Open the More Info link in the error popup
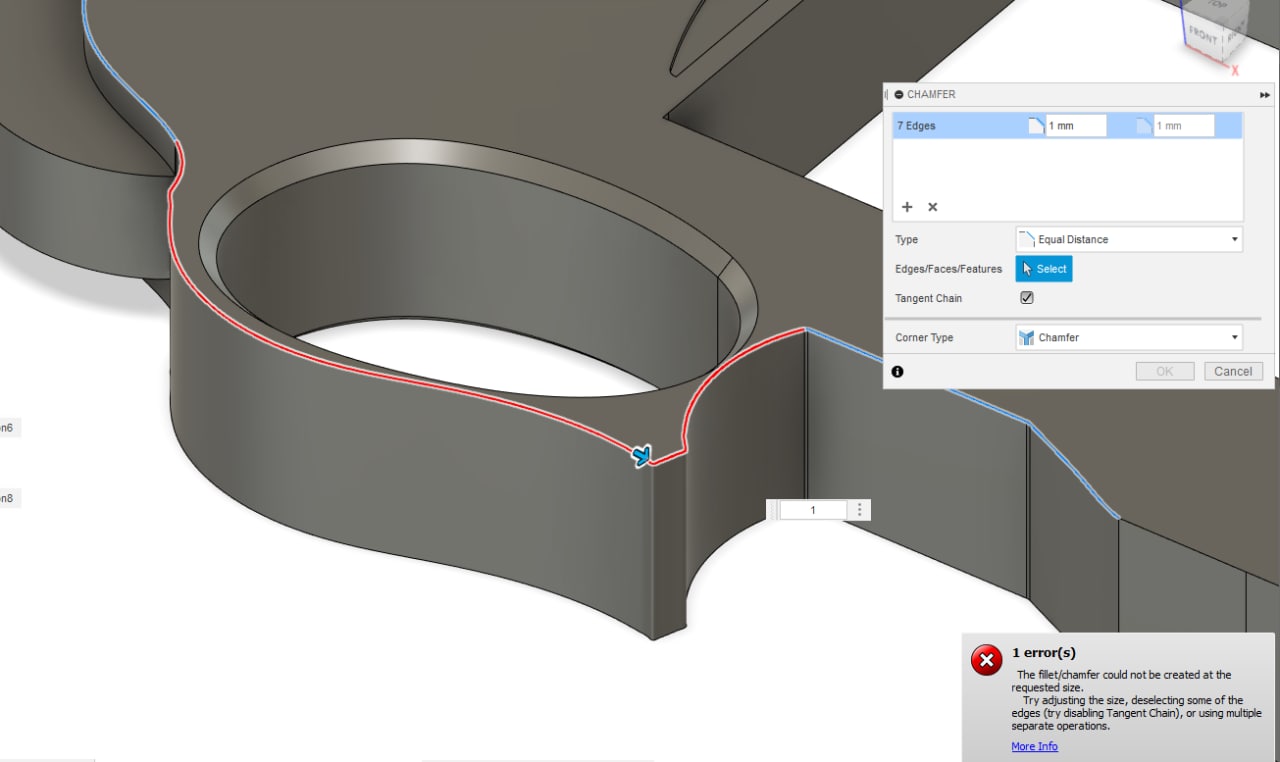1280x762 pixels. pyautogui.click(x=1034, y=747)
